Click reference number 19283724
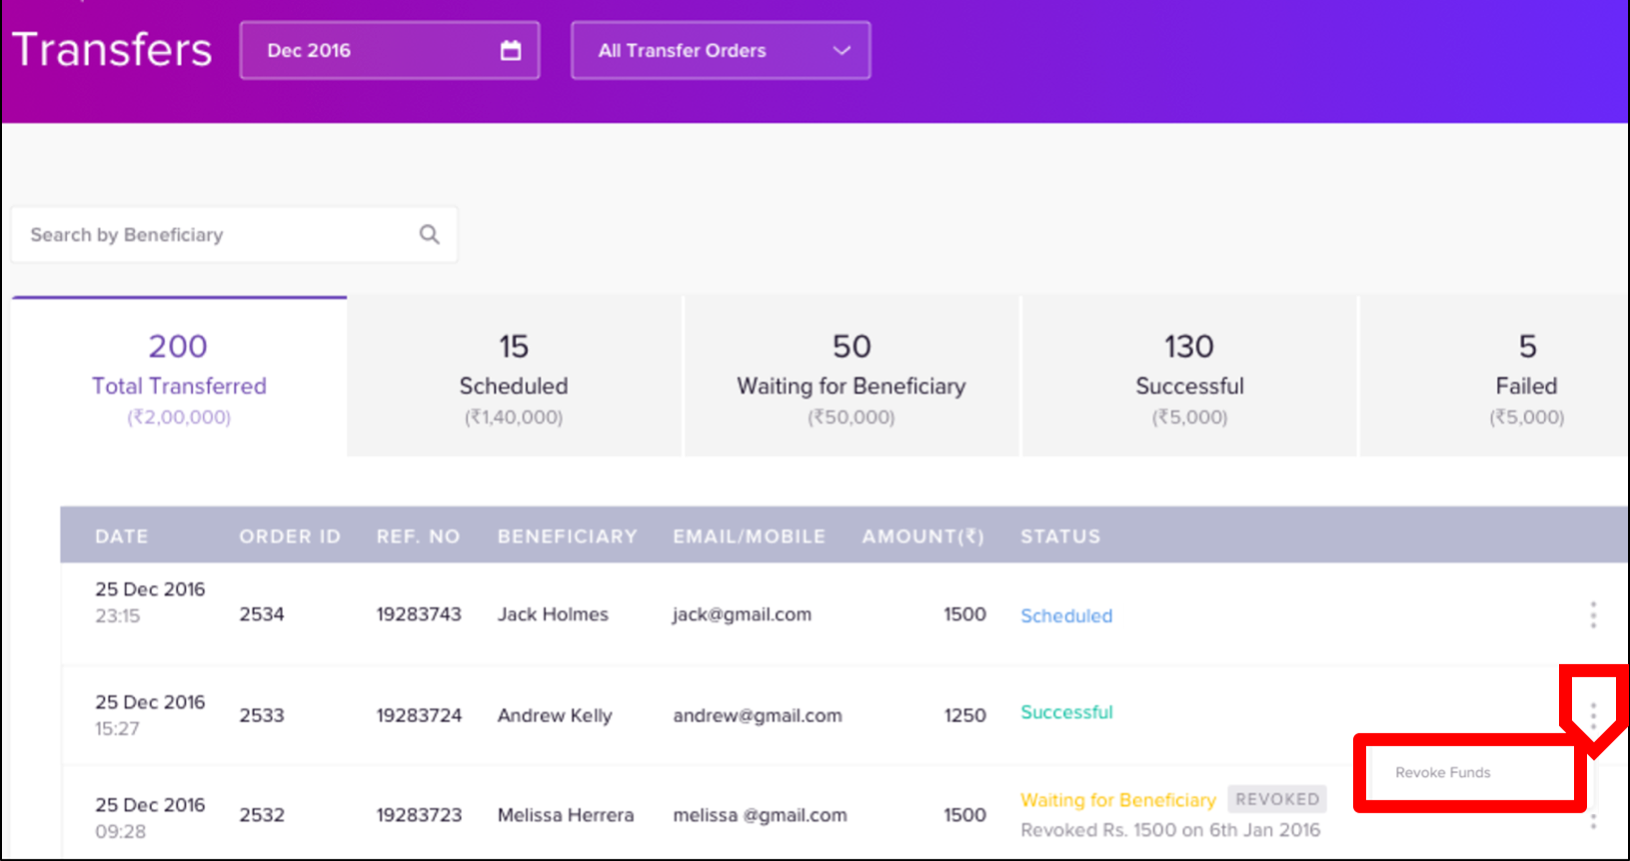This screenshot has width=1630, height=861. pyautogui.click(x=419, y=715)
